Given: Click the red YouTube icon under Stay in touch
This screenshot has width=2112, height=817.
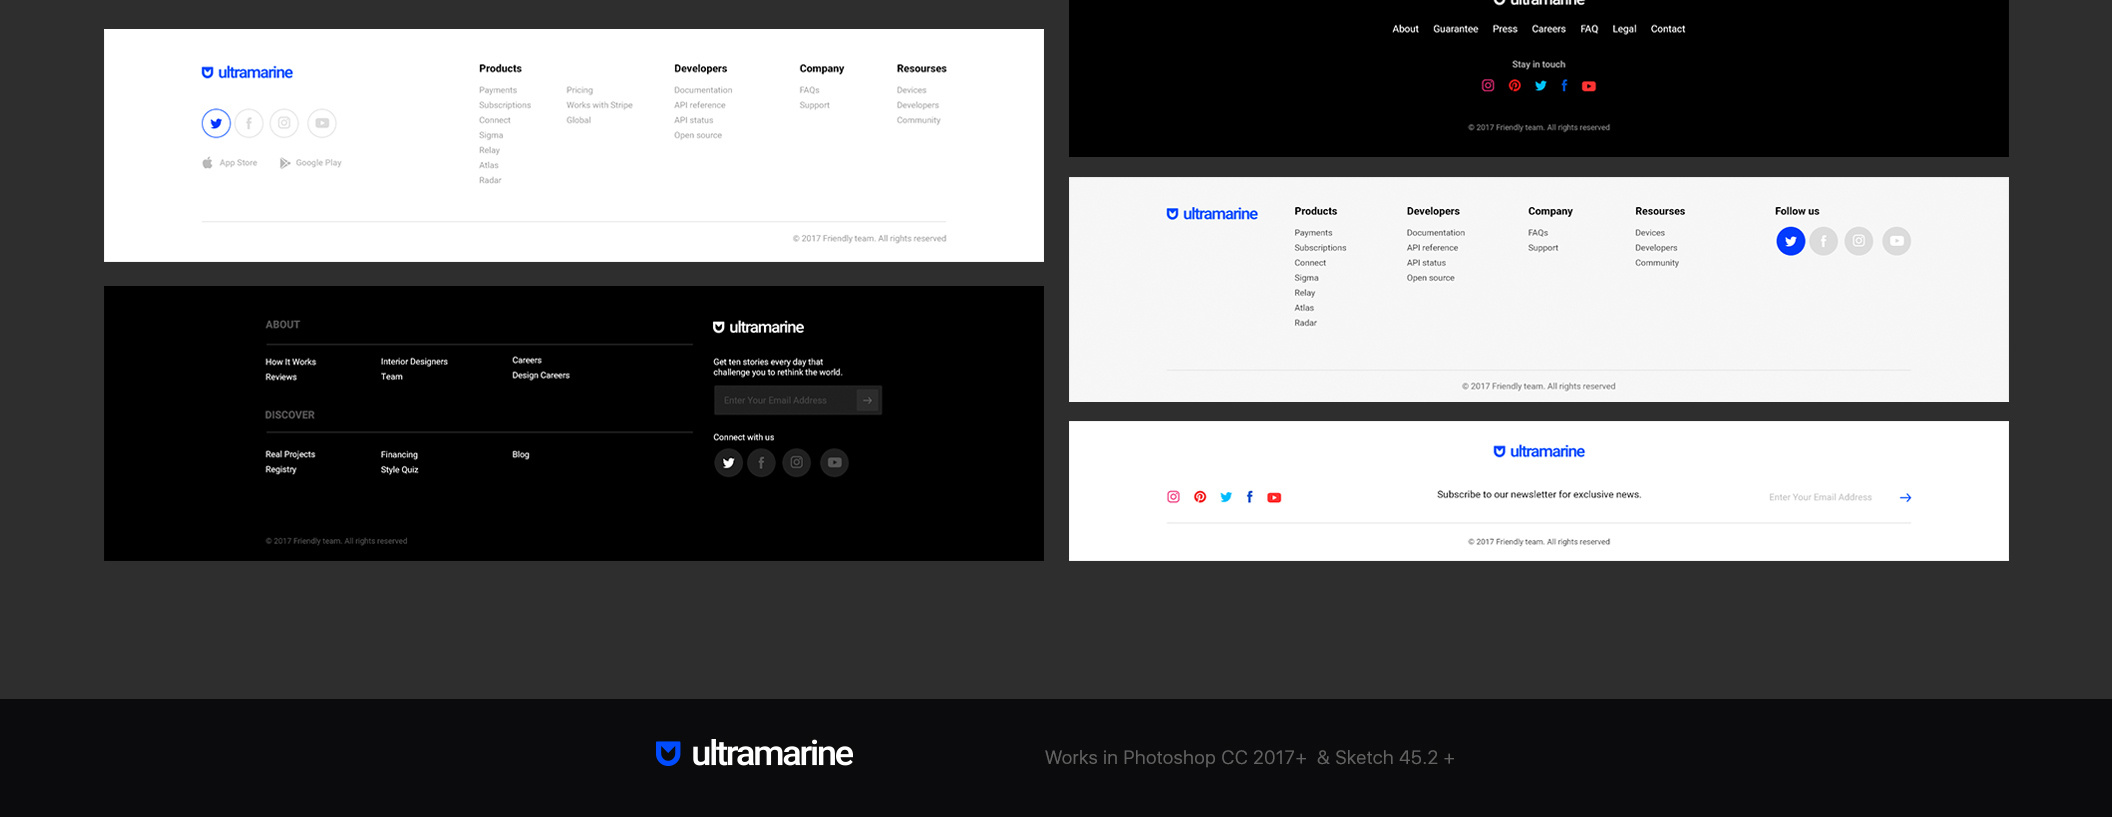Looking at the screenshot, I should (x=1589, y=86).
